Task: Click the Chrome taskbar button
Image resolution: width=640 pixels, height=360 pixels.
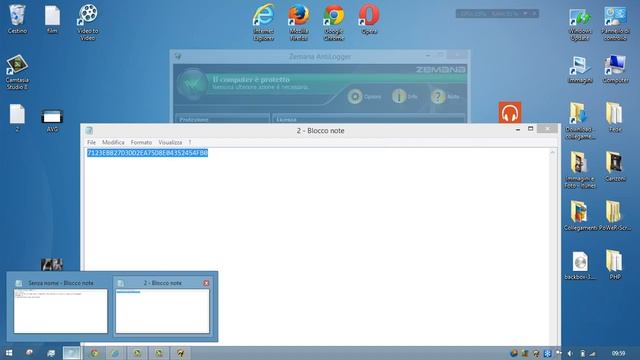Action: (95, 353)
